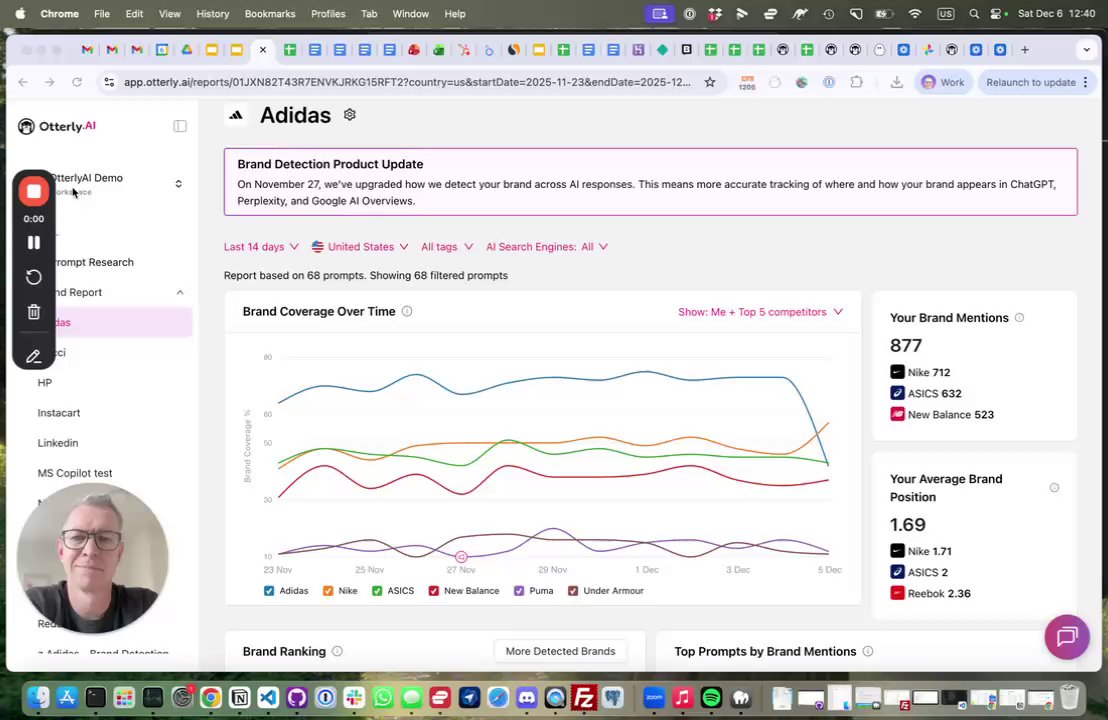The width and height of the screenshot is (1108, 720).
Task: Open HP brand report in sidebar
Action: [45, 382]
